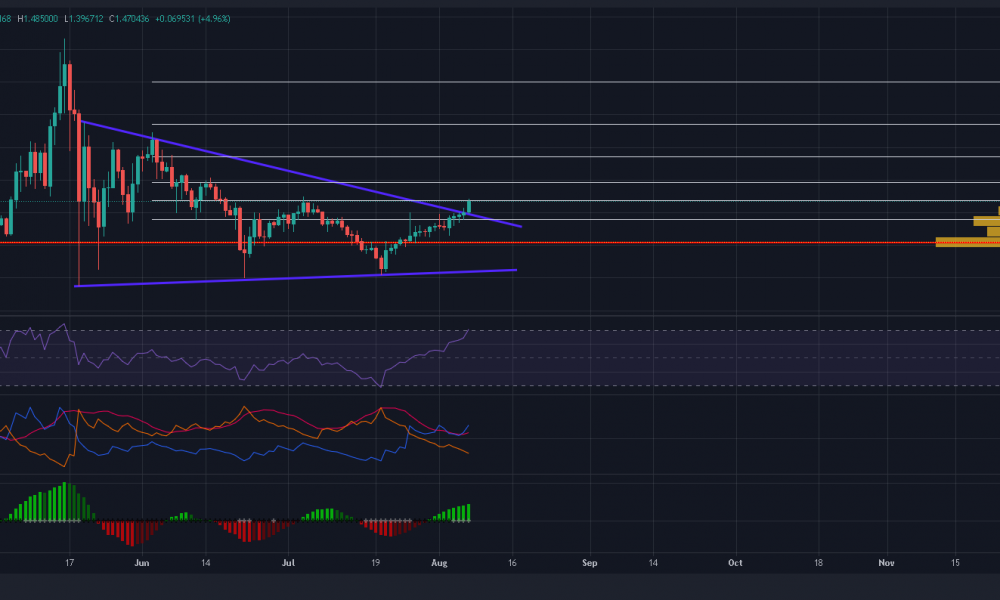This screenshot has width=1000, height=600.
Task: Click the Jun date label
Action: pyautogui.click(x=142, y=562)
